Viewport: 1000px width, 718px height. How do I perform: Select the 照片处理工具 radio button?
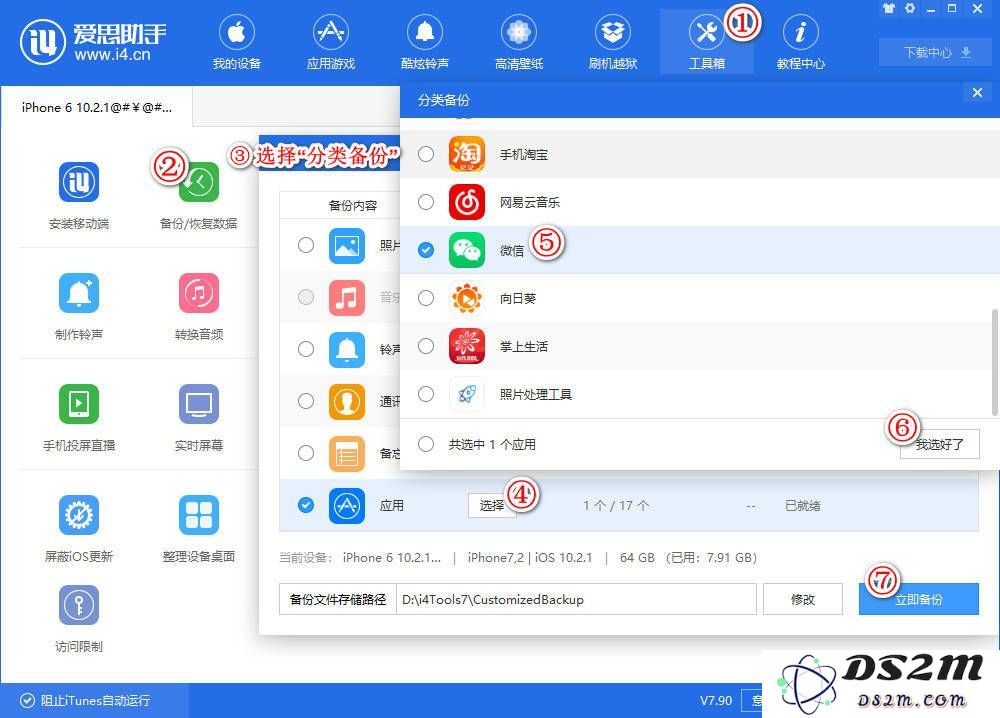click(x=426, y=394)
